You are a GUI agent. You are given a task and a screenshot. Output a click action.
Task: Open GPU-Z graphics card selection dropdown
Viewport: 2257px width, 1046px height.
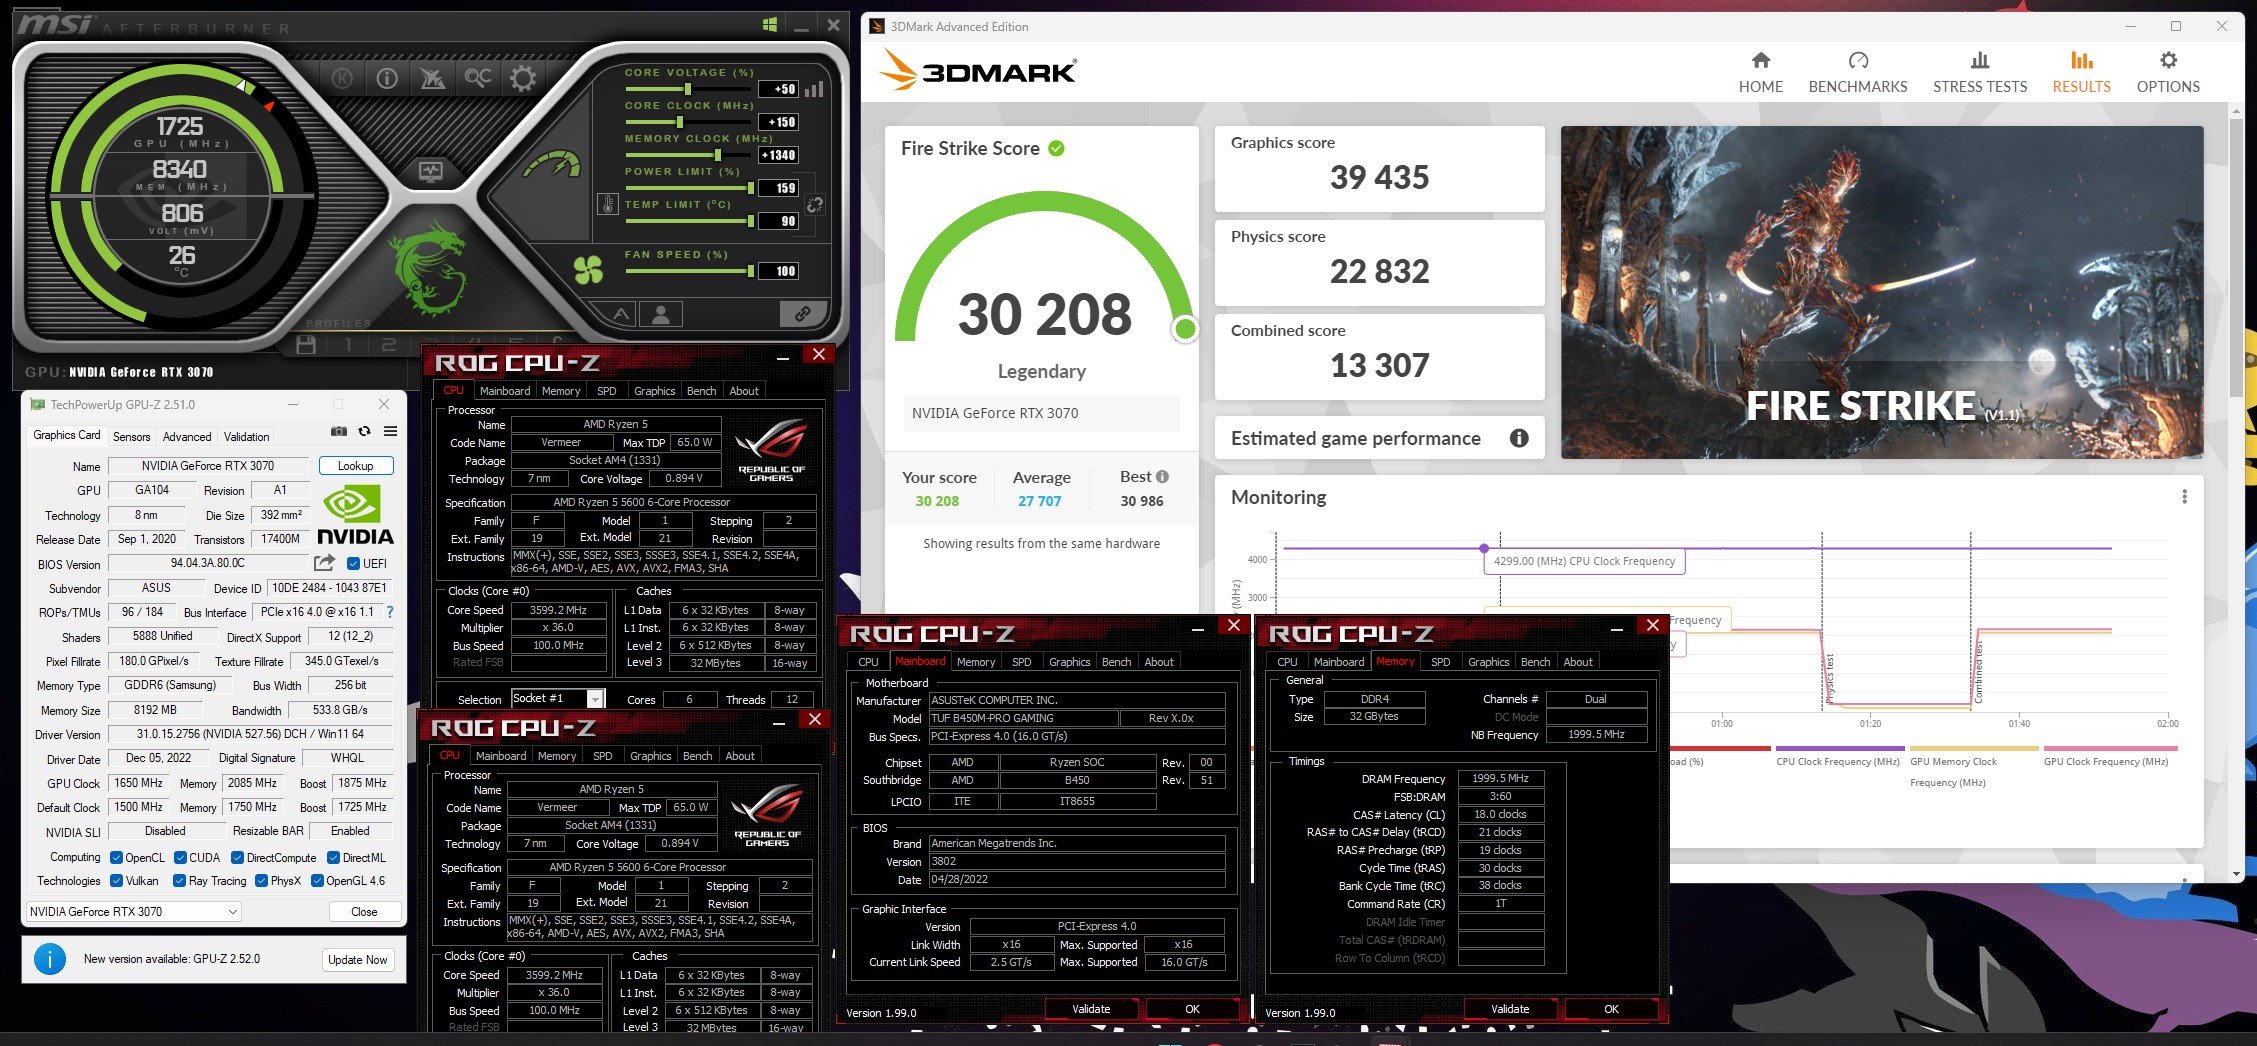click(133, 911)
